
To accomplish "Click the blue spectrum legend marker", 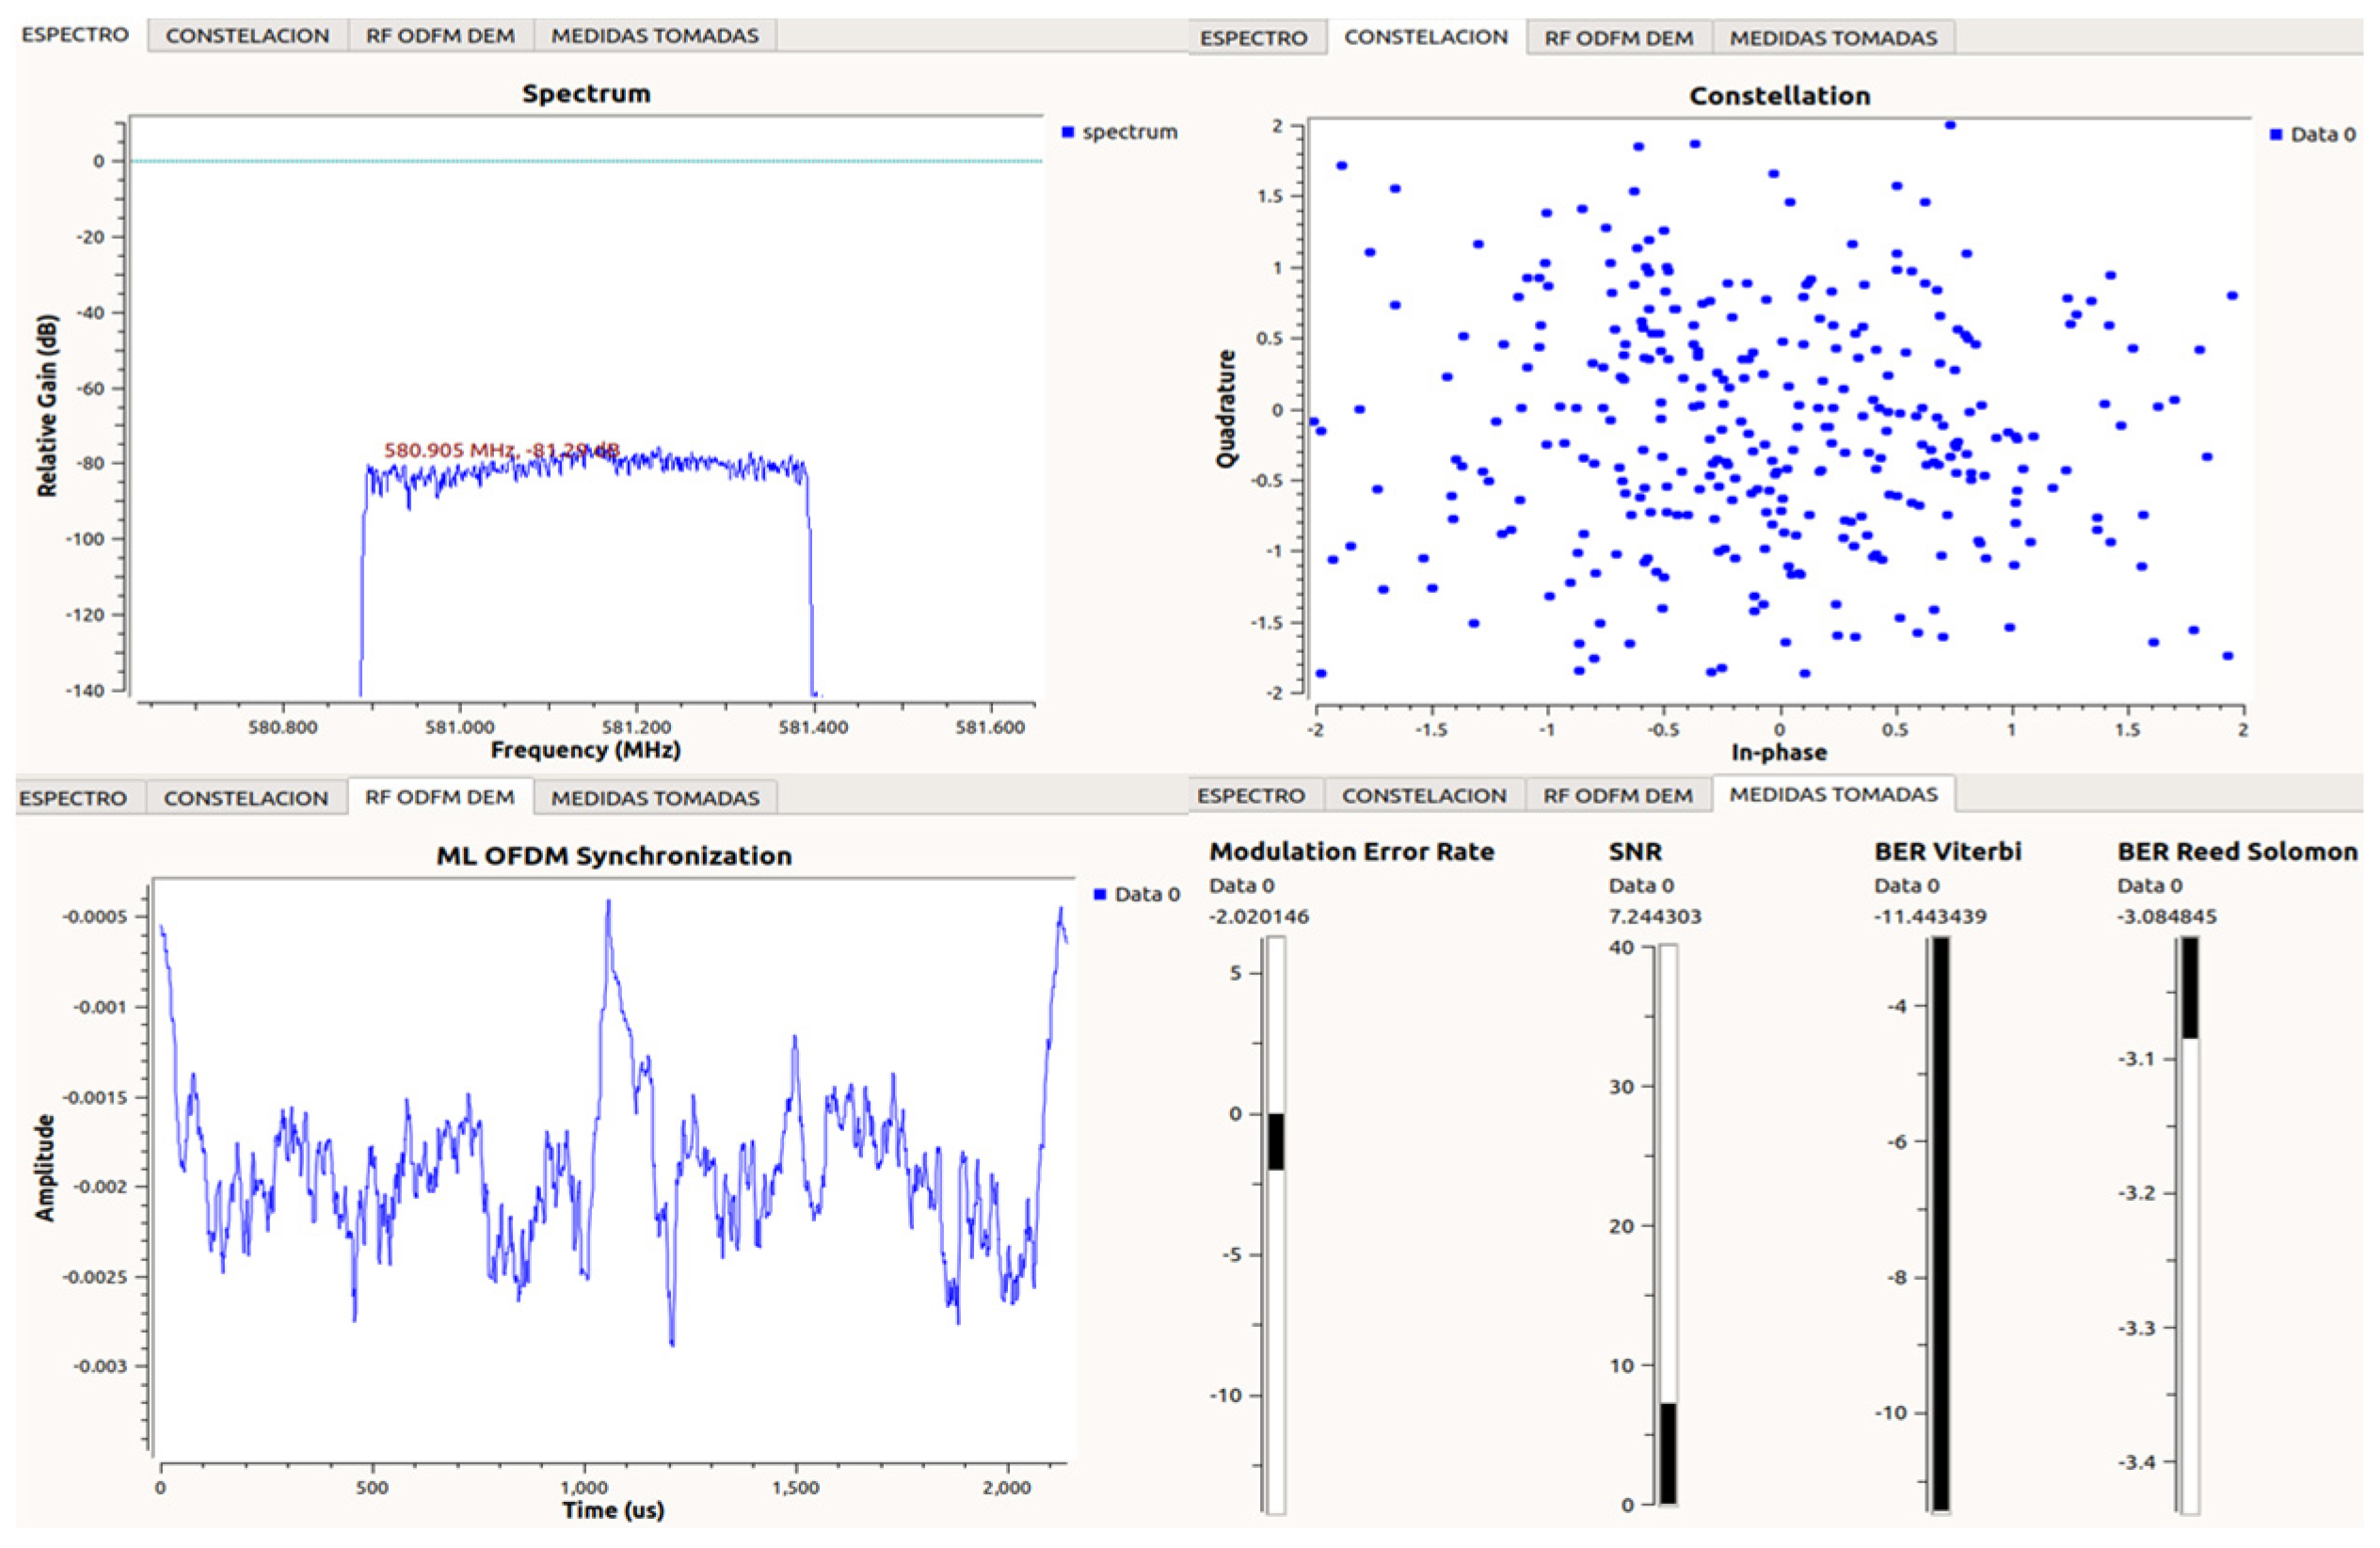I will [x=1067, y=132].
